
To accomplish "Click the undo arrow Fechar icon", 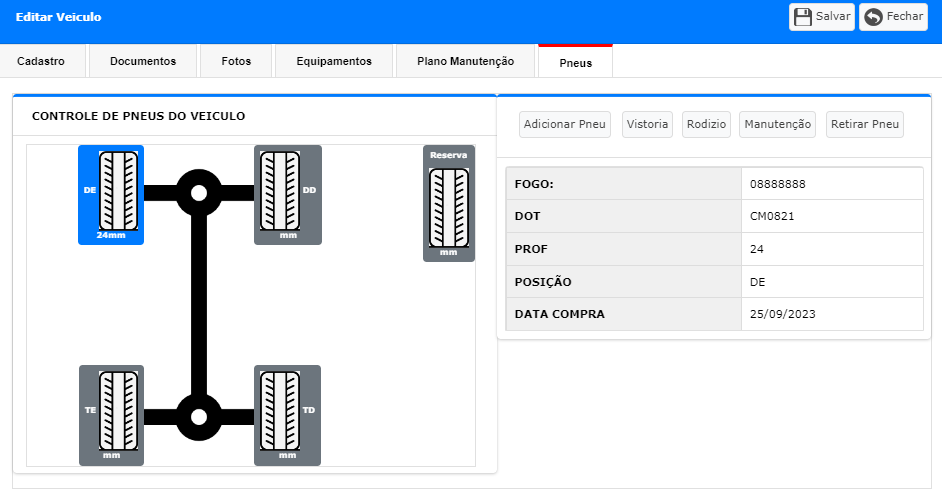I will [874, 17].
